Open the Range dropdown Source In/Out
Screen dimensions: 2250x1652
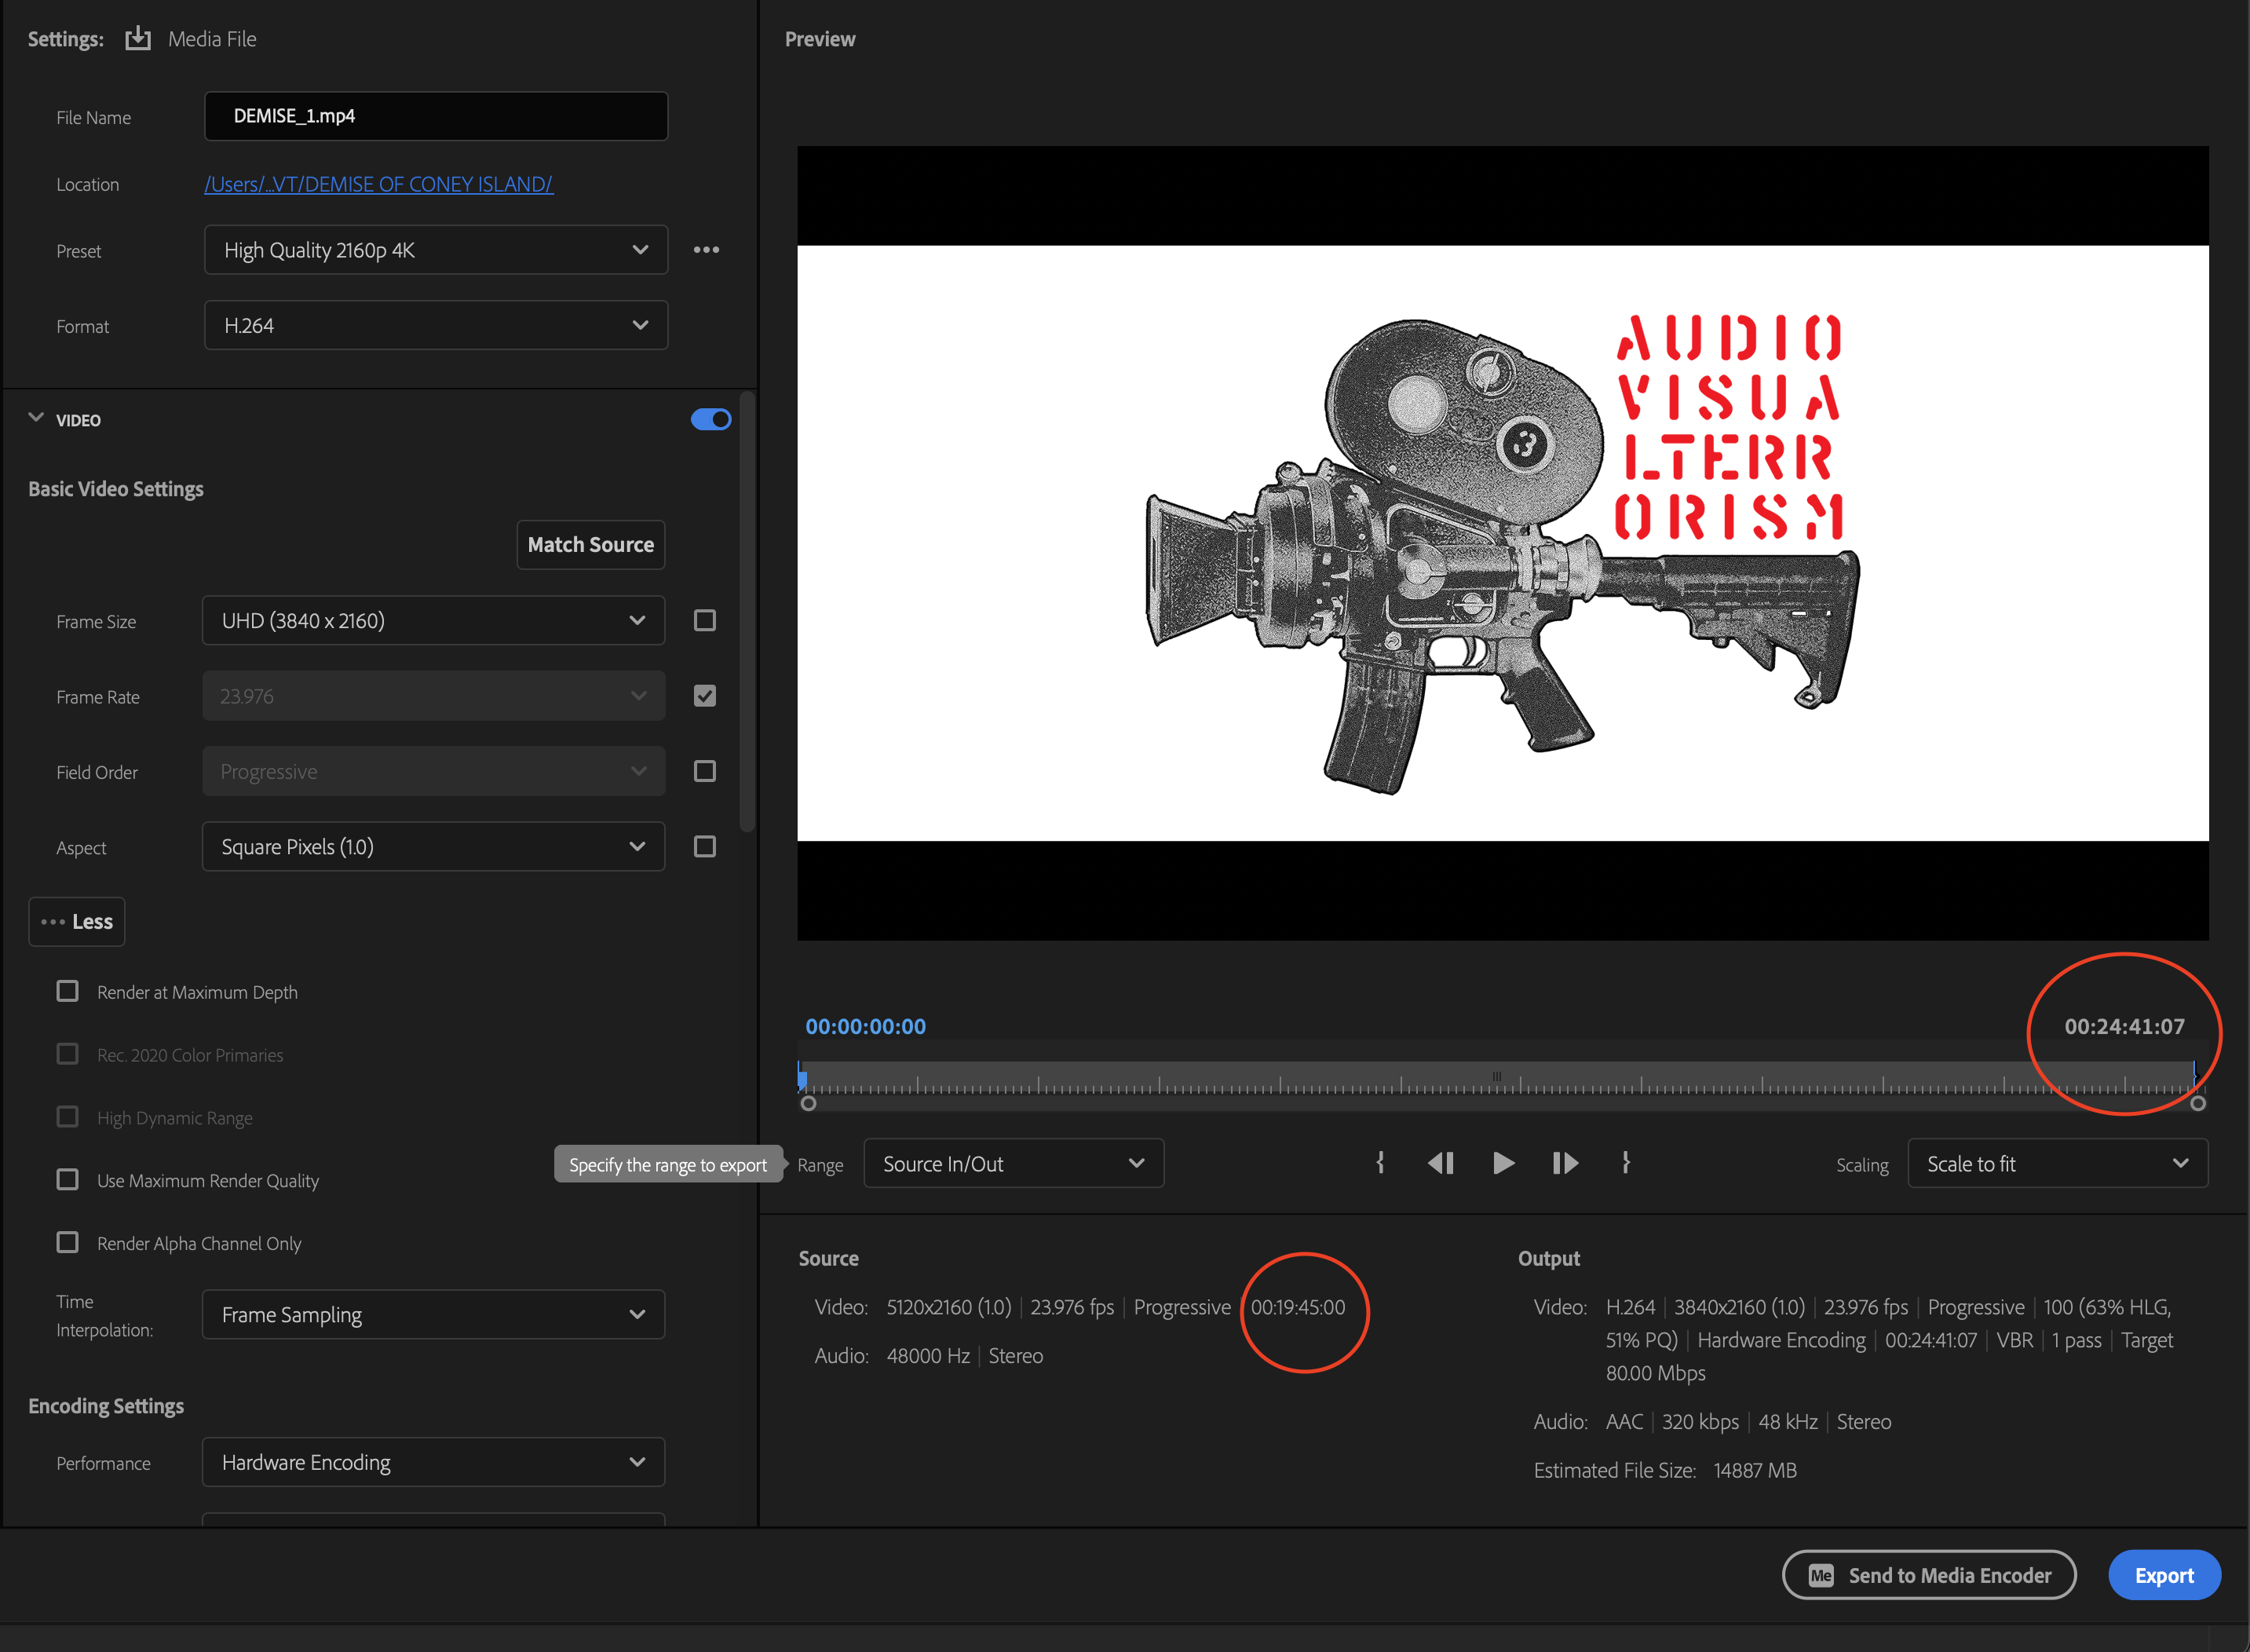click(x=1013, y=1164)
